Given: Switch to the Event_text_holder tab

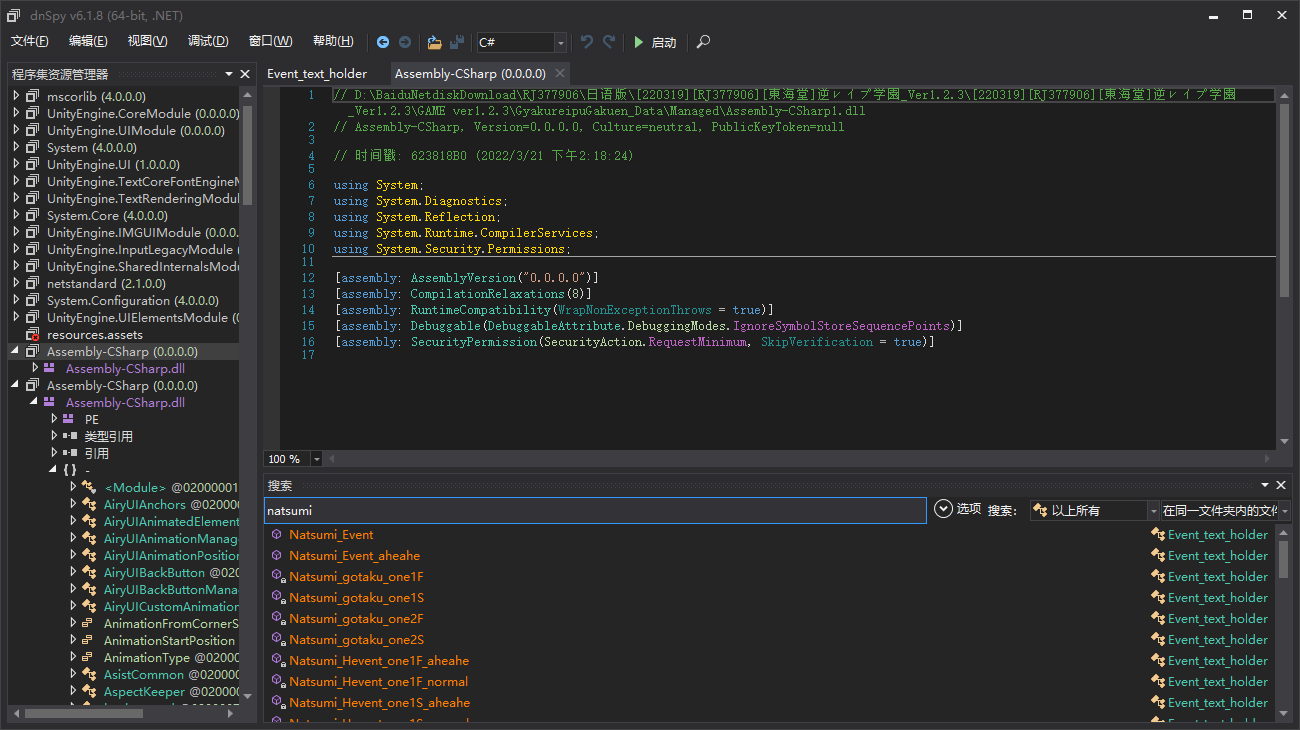Looking at the screenshot, I should pos(317,74).
